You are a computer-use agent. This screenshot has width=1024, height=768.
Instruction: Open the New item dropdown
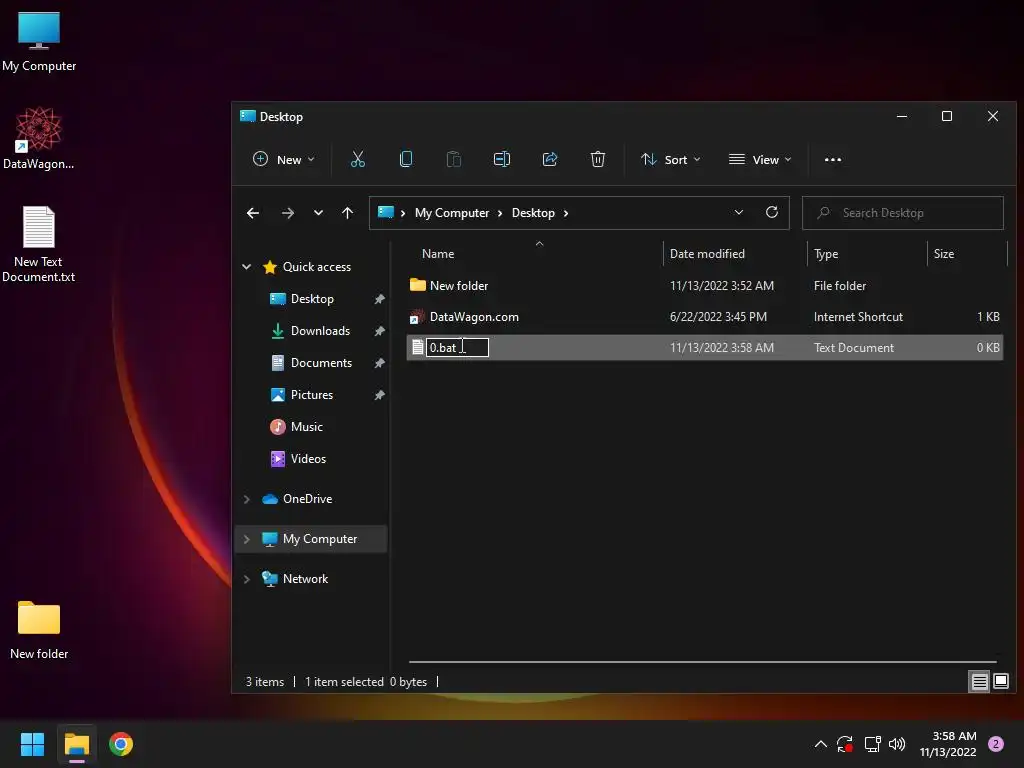tap(283, 159)
